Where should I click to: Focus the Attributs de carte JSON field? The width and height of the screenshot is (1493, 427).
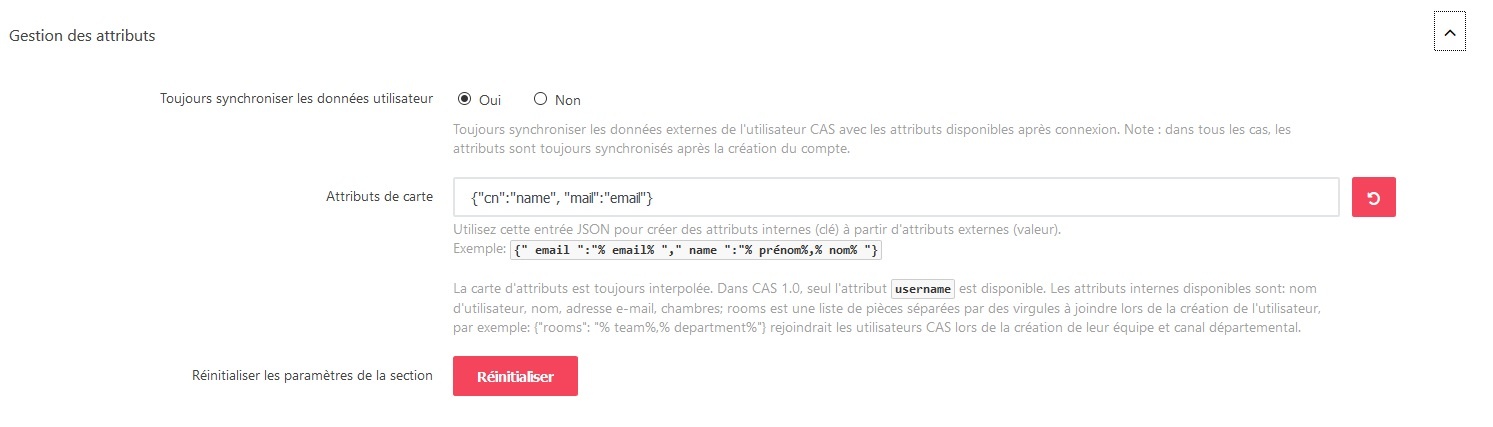pyautogui.click(x=895, y=197)
